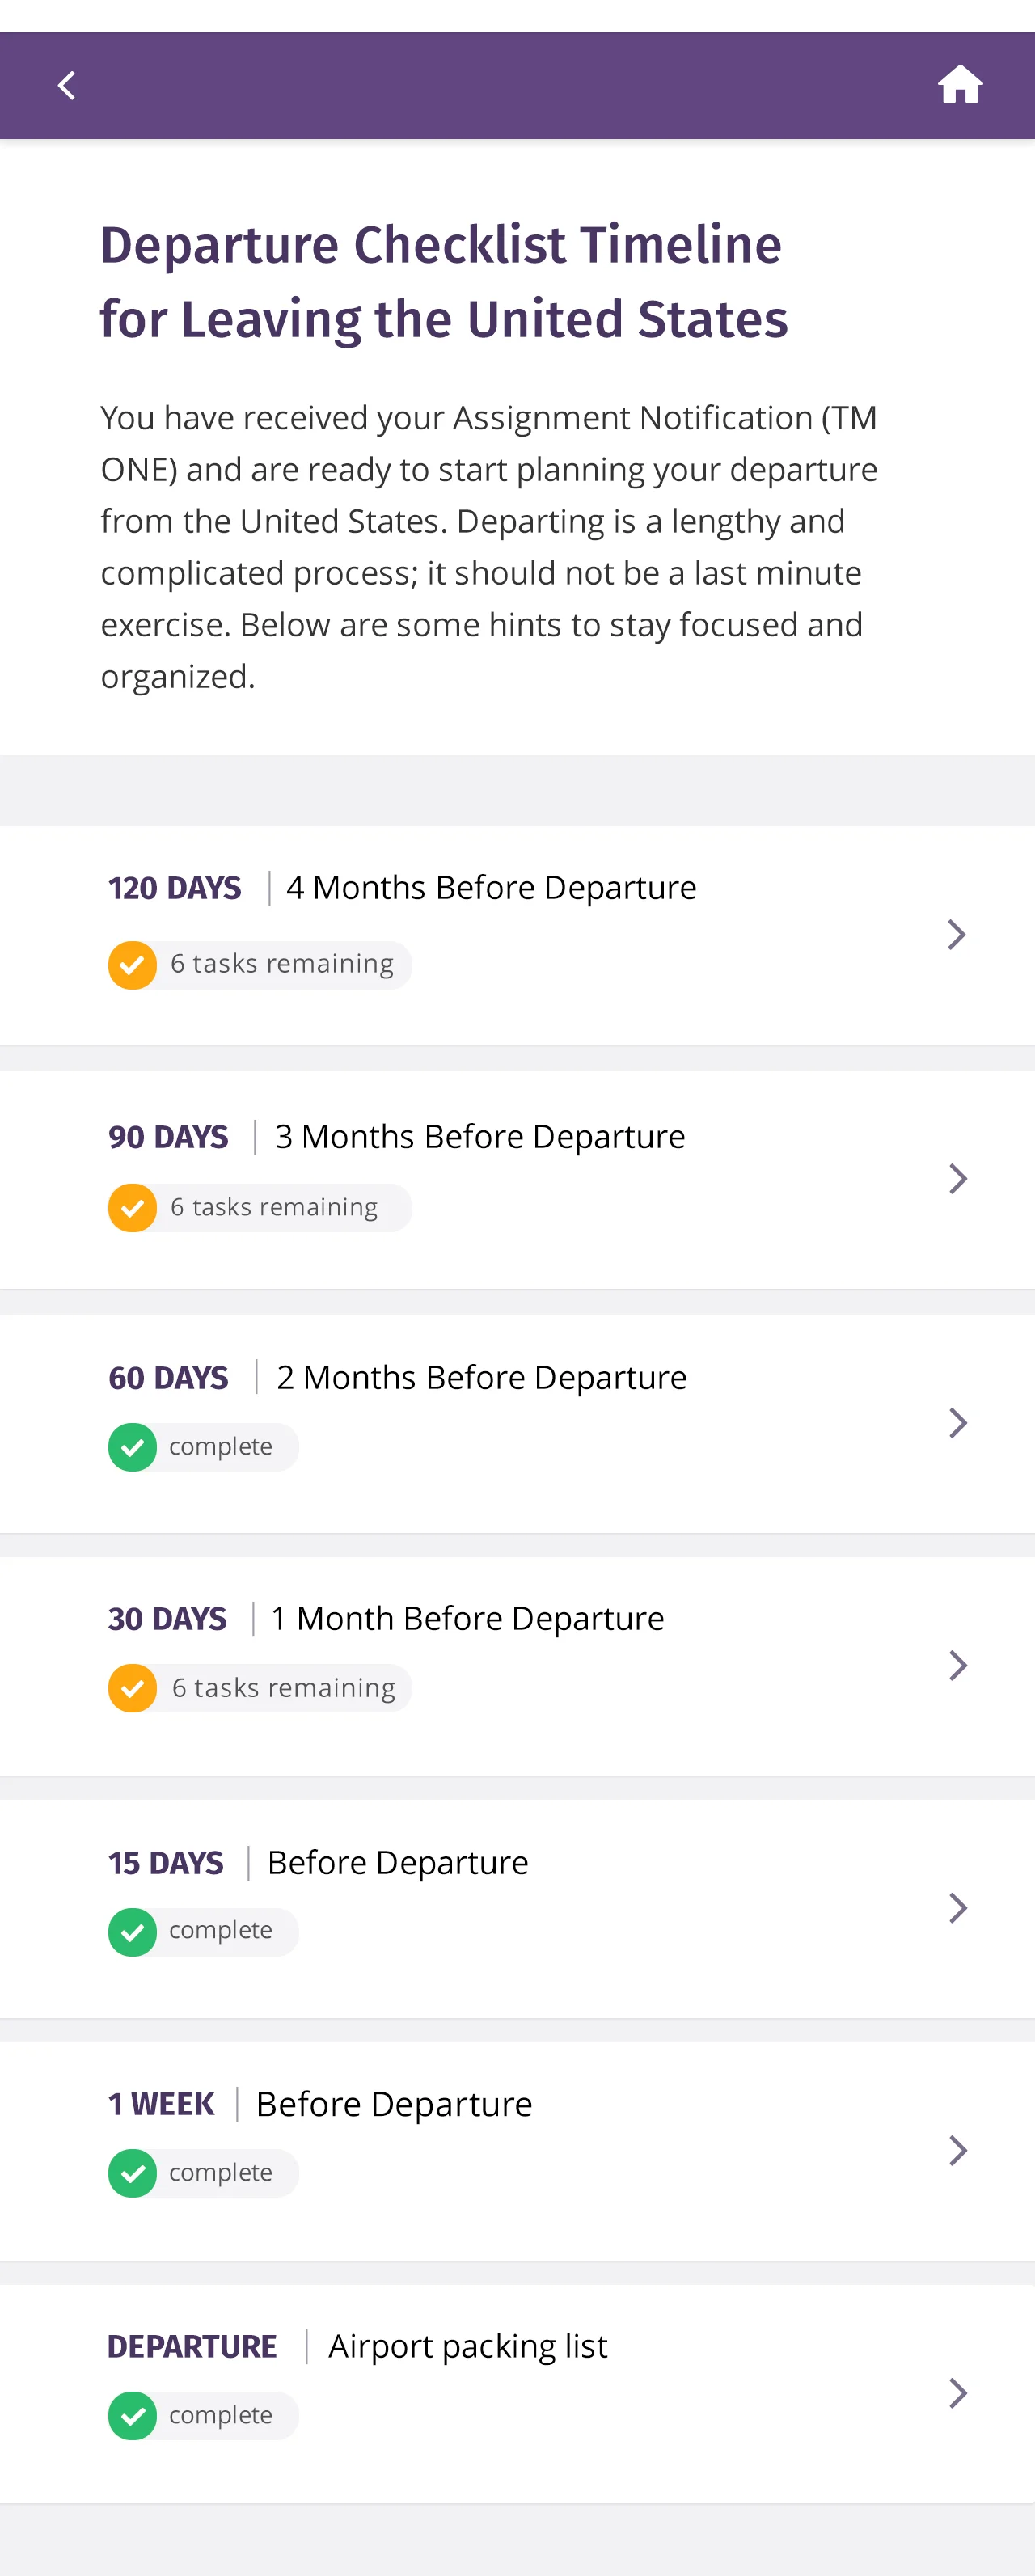Open 60 Days chevron arrow
Viewport: 1035px width, 2576px height.
pos(957,1423)
